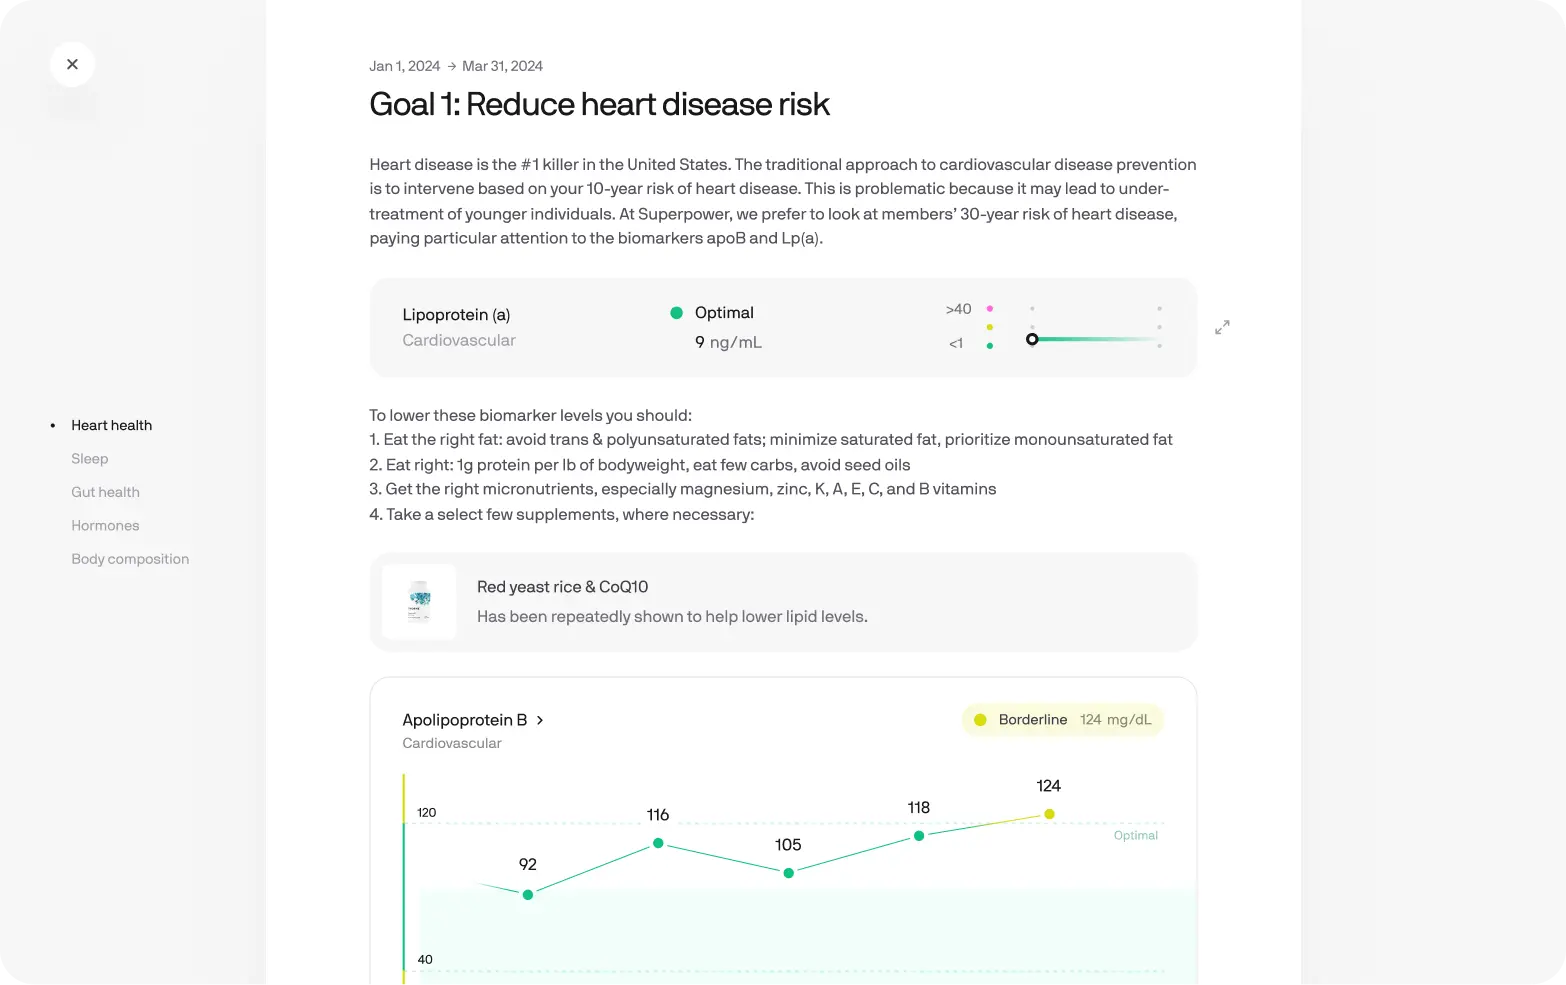1566x985 pixels.
Task: Jump to the Gut health section
Action: tap(105, 492)
